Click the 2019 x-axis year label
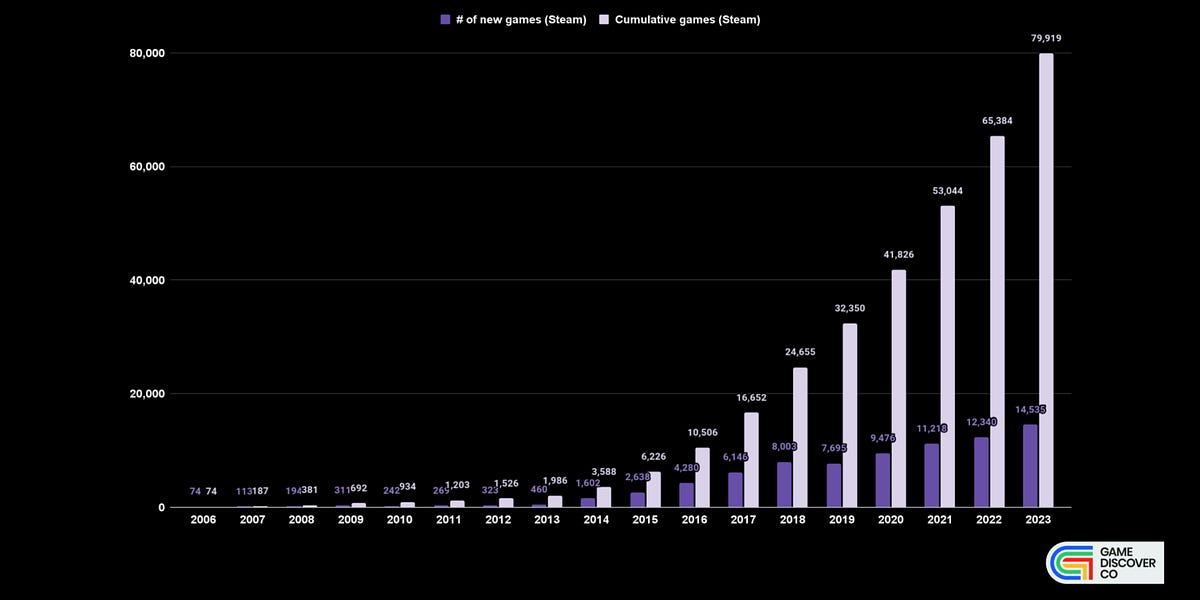The width and height of the screenshot is (1200, 600). (842, 520)
